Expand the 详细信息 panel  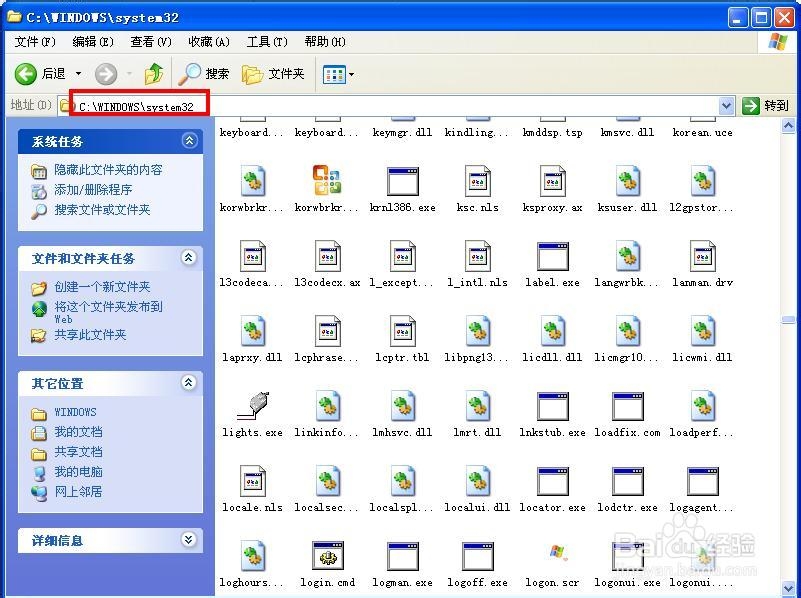(x=189, y=539)
